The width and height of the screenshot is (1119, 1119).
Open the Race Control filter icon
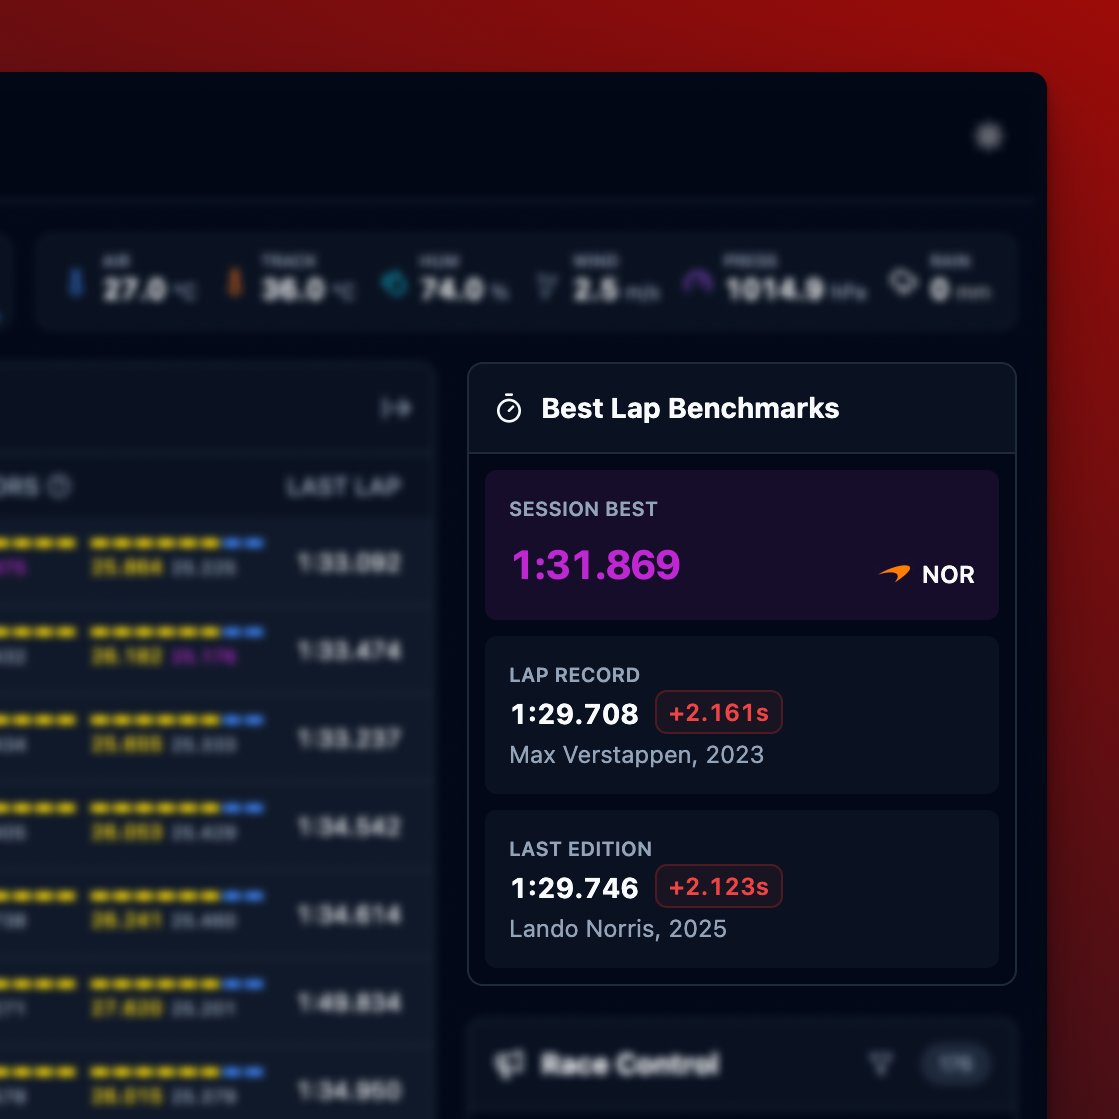point(881,1064)
